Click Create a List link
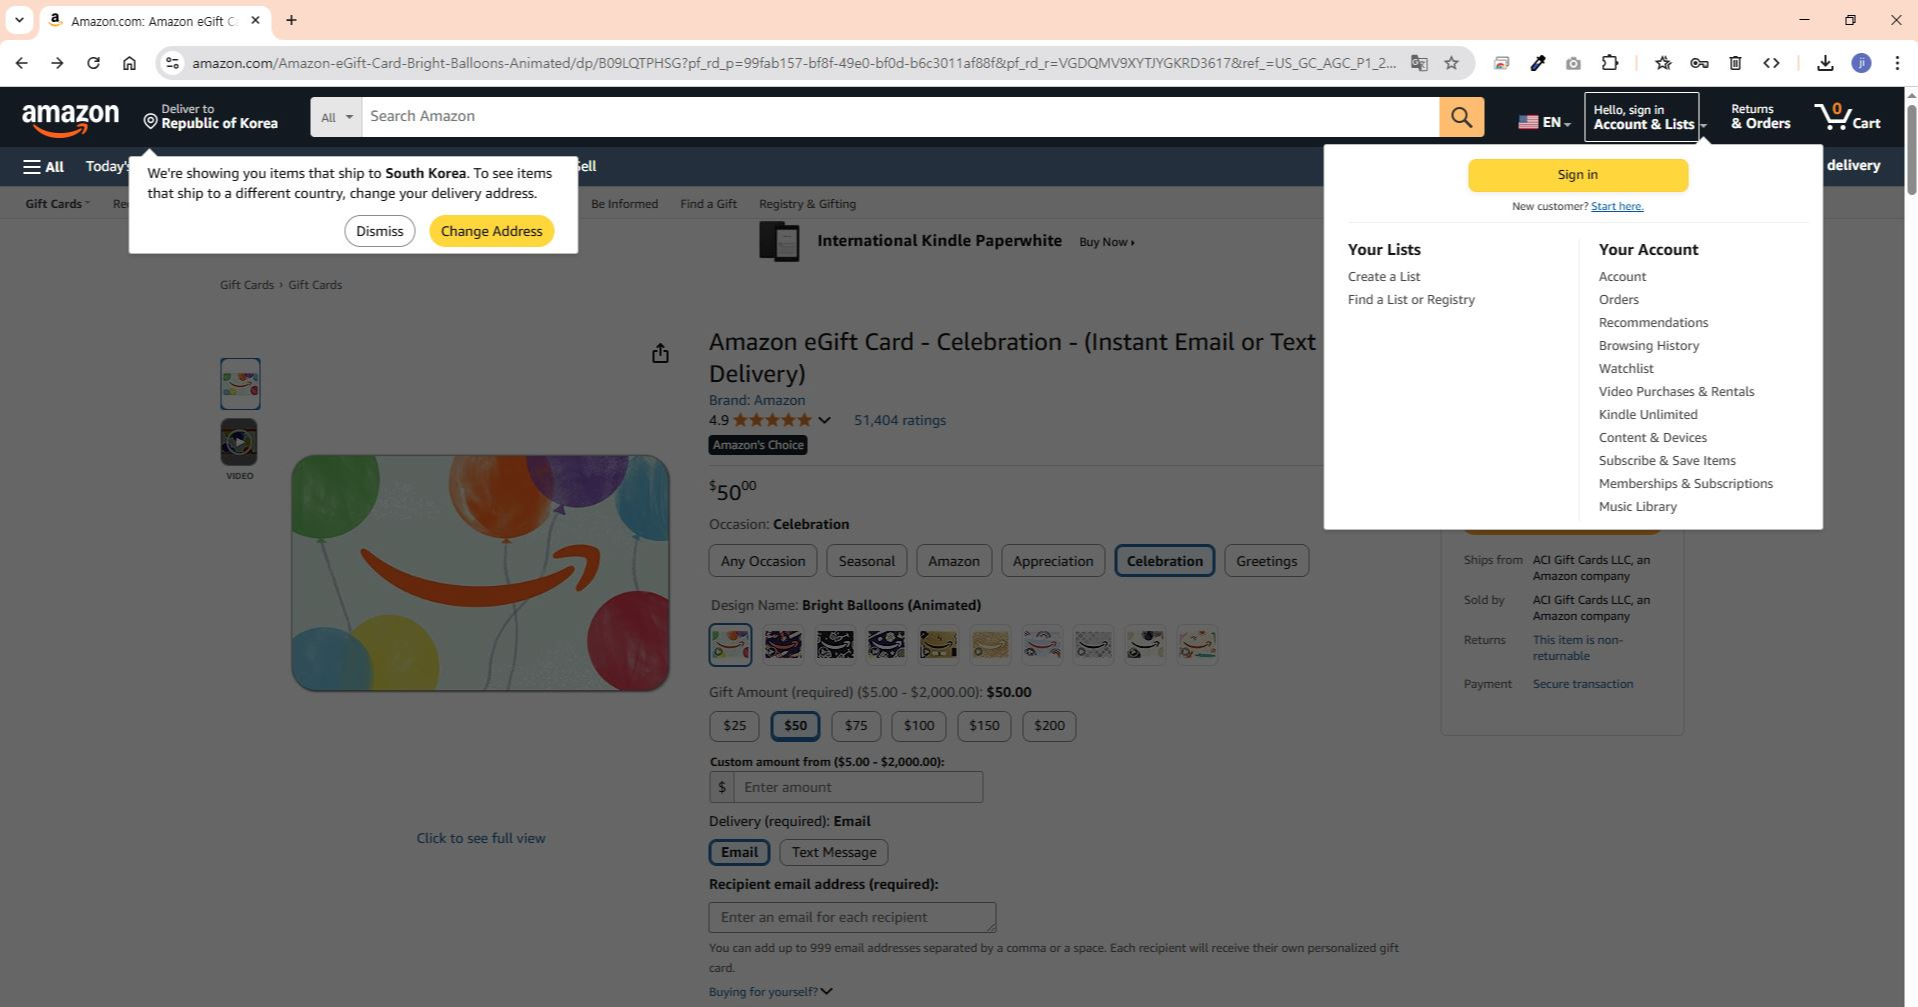Viewport: 1918px width, 1007px height. pyautogui.click(x=1383, y=277)
